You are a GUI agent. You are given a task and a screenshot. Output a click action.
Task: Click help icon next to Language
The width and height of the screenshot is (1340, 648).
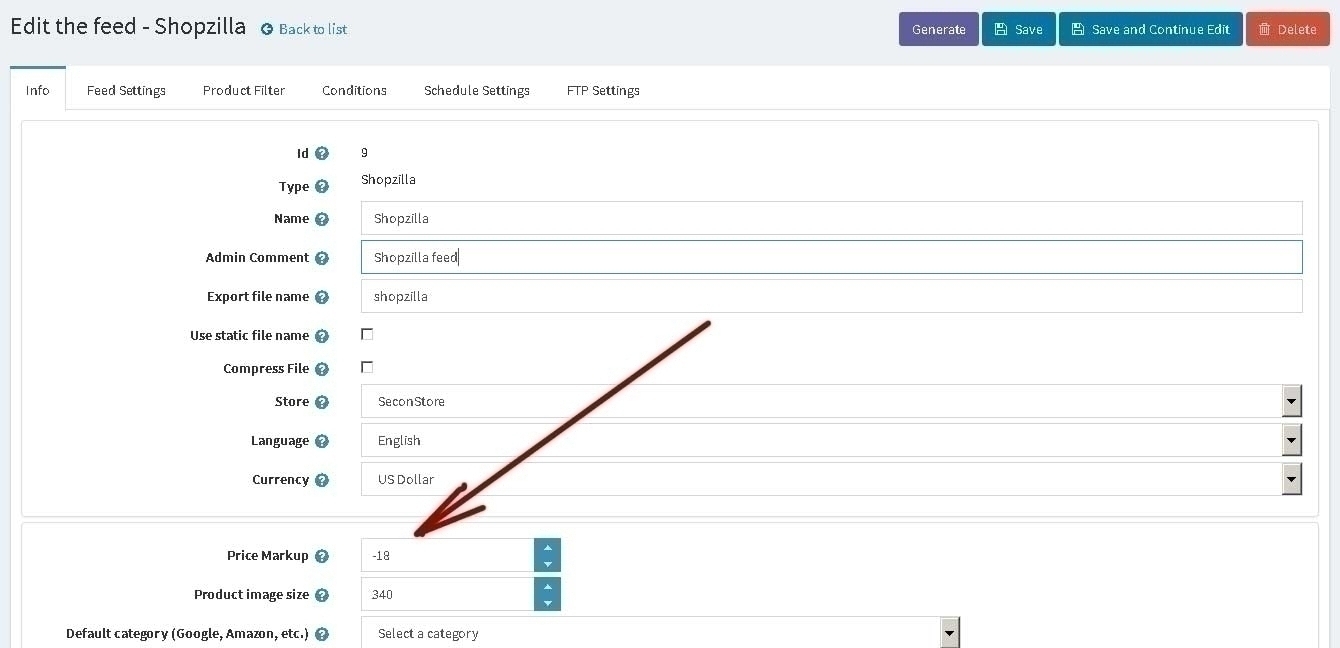point(322,441)
